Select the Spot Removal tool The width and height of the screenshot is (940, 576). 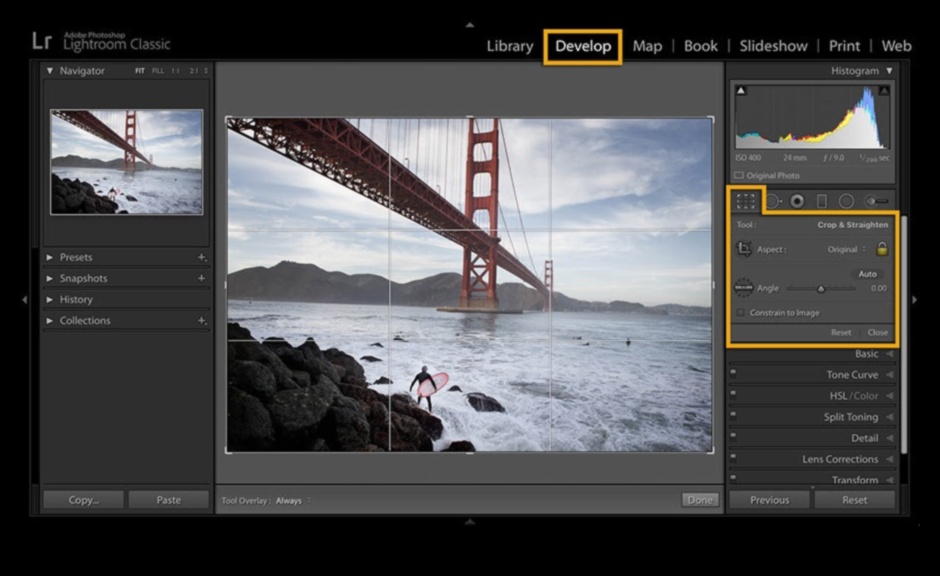click(772, 201)
